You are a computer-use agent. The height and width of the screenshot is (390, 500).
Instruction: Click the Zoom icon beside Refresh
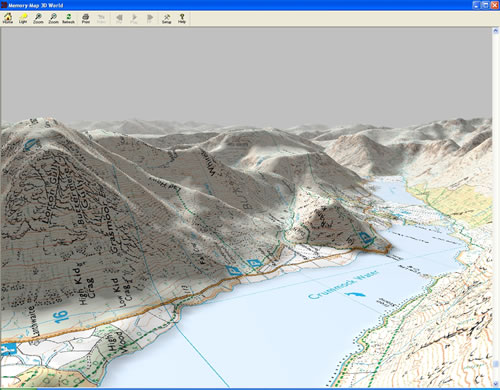(x=53, y=18)
